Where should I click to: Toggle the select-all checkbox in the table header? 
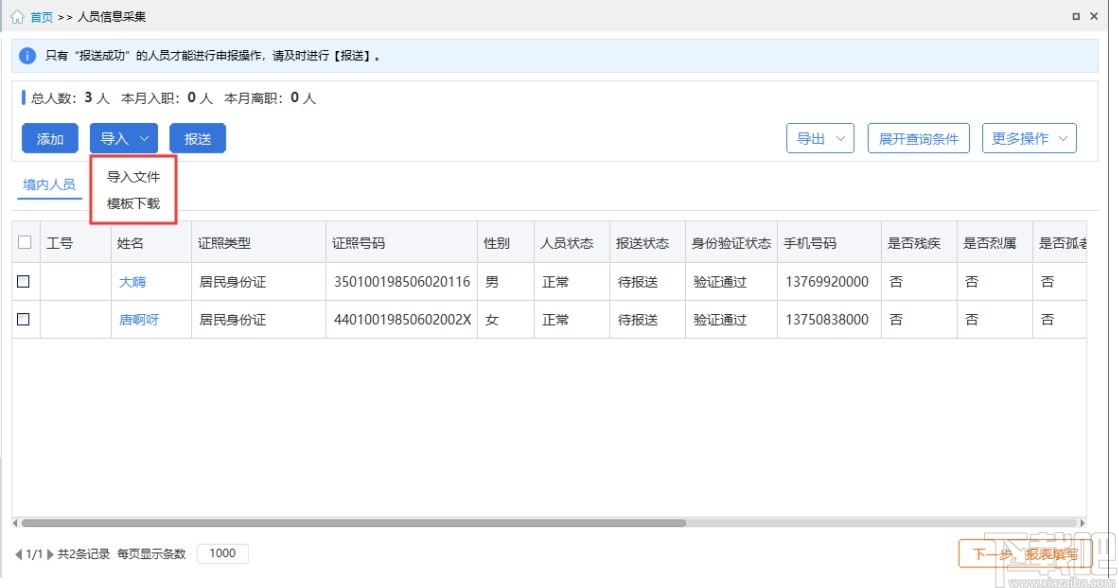[x=26, y=242]
